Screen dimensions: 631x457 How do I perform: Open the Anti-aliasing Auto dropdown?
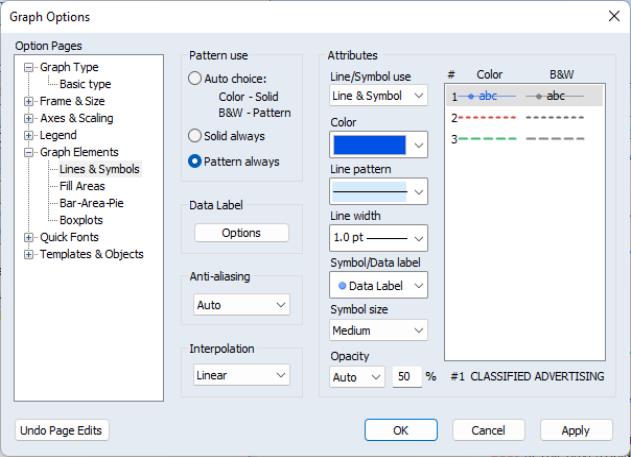tap(241, 304)
